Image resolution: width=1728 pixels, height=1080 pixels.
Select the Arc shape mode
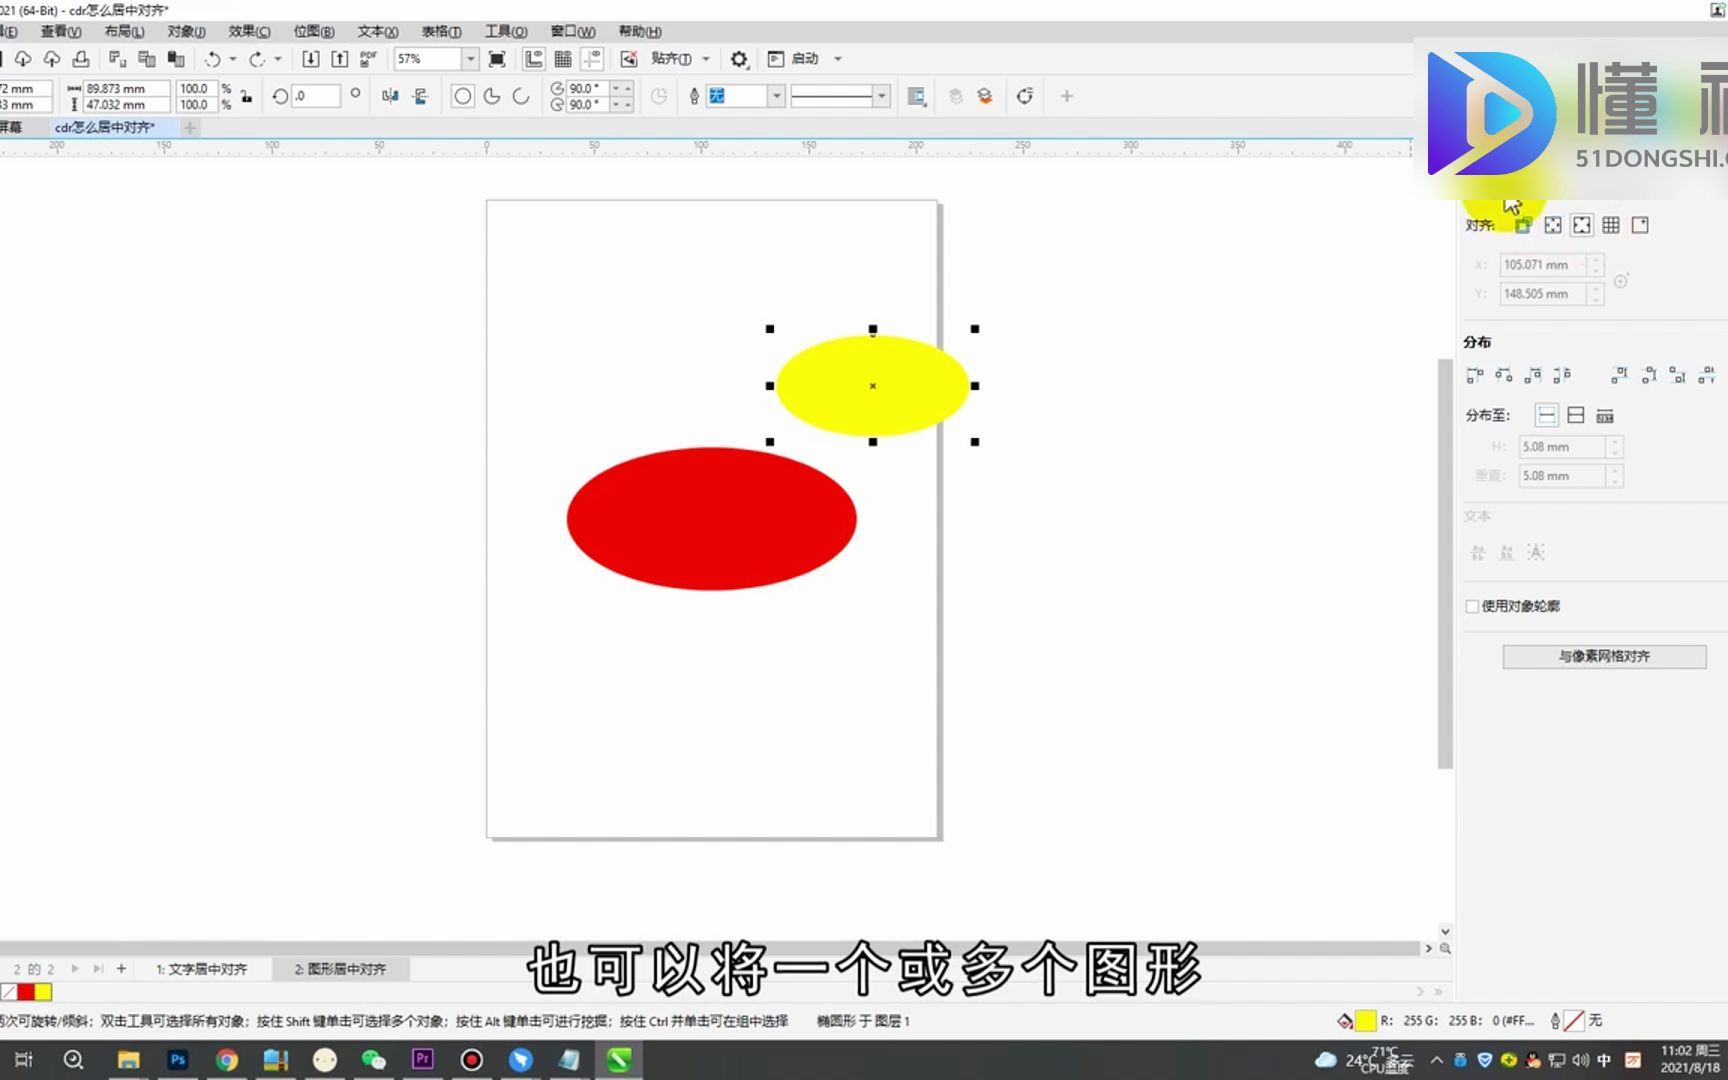(521, 96)
